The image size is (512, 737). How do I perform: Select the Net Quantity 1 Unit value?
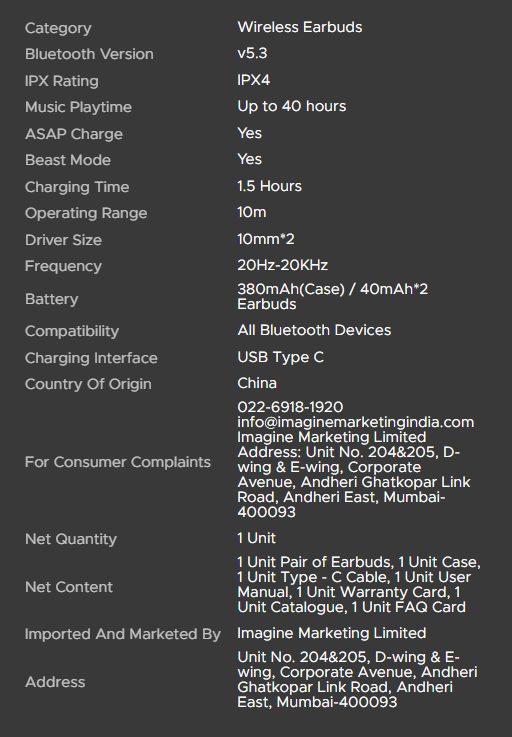[256, 538]
